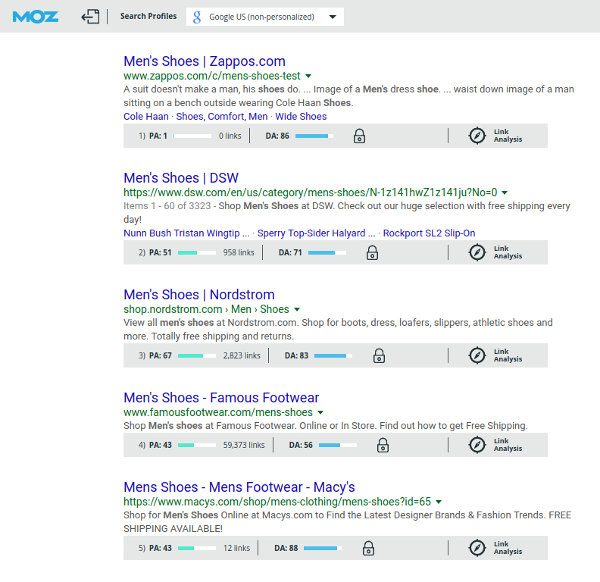
Task: Click the www.zappos.com/c/mens-shoes-test URL
Action: [212, 76]
